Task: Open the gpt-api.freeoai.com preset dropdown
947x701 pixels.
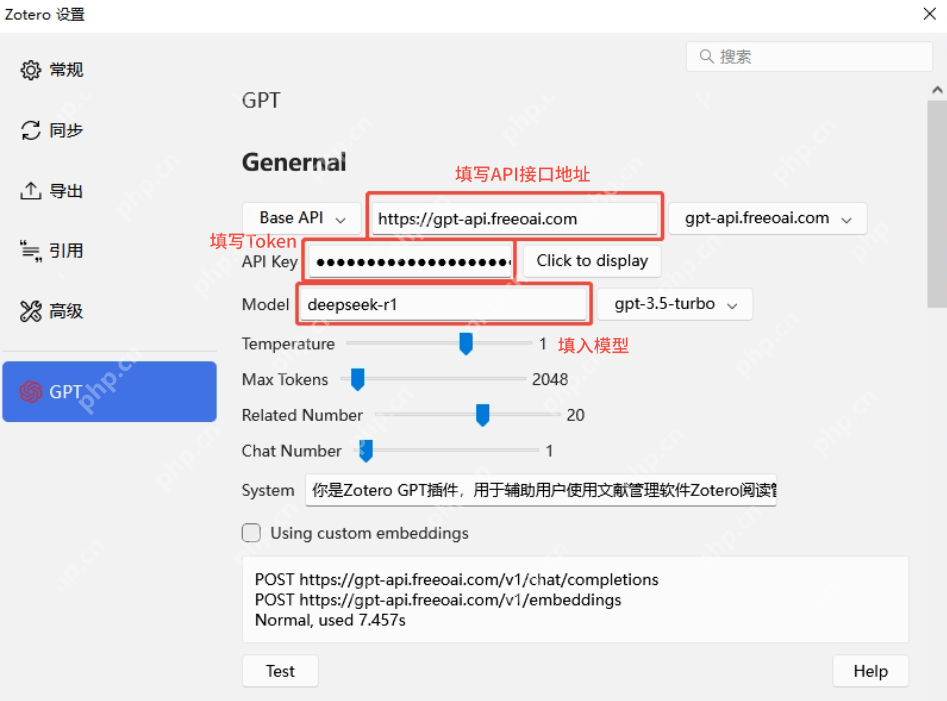Action: tap(768, 218)
